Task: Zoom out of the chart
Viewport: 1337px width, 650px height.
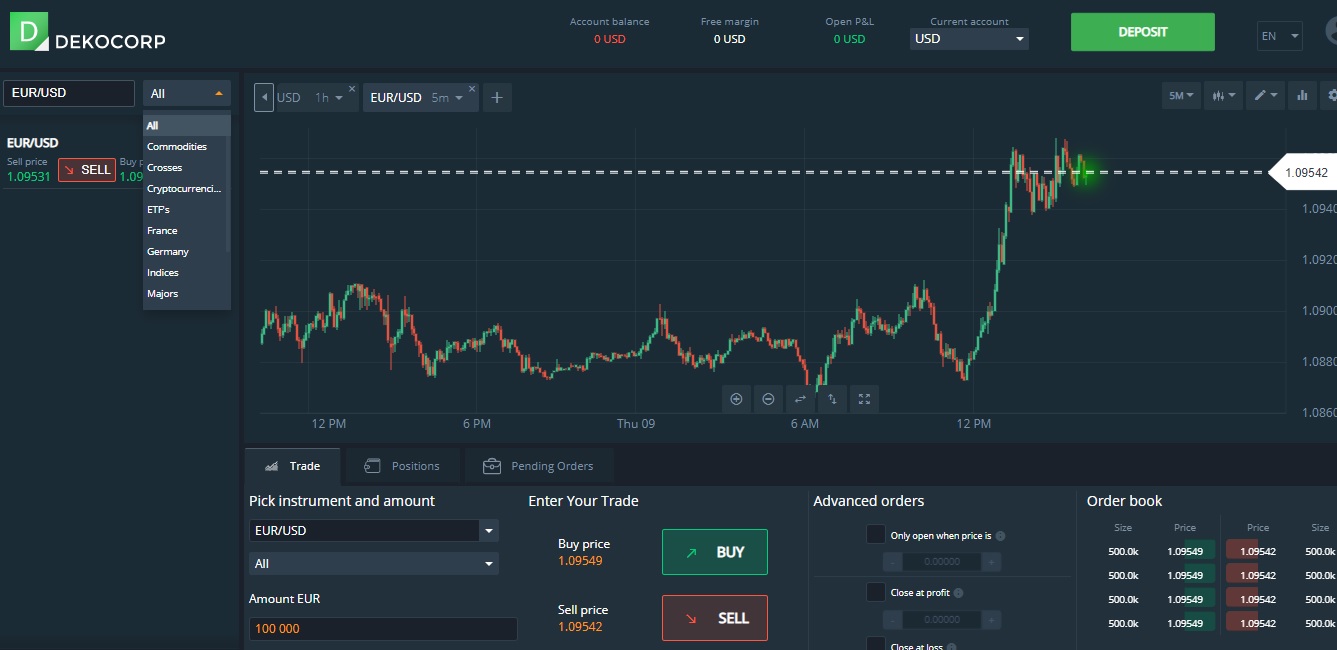Action: click(768, 399)
